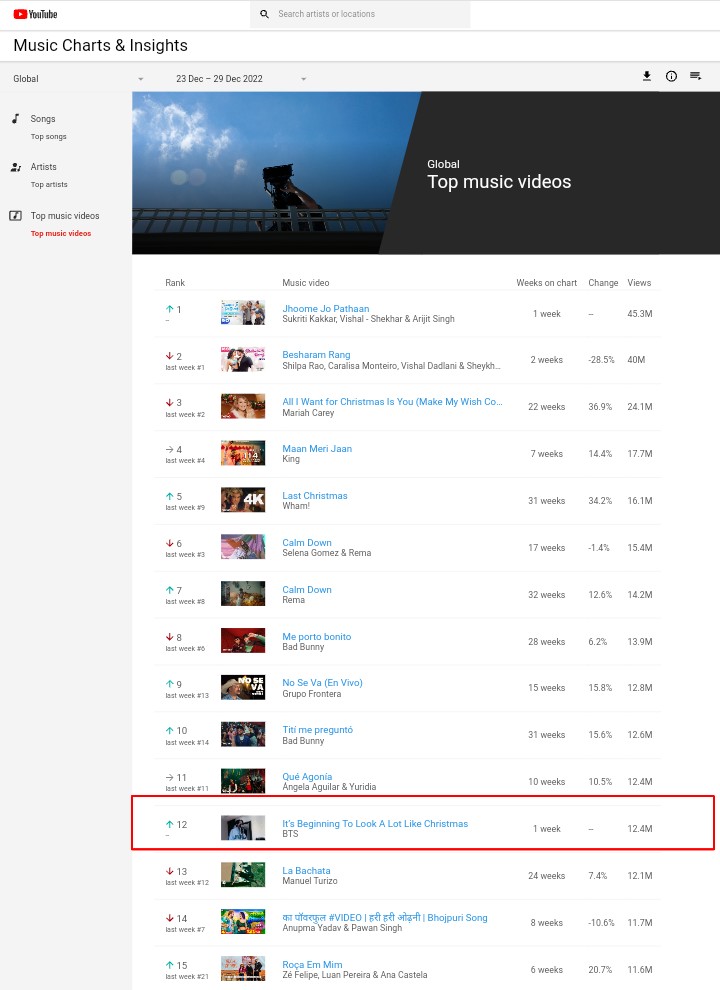Open Last Christmas video link

315,496
